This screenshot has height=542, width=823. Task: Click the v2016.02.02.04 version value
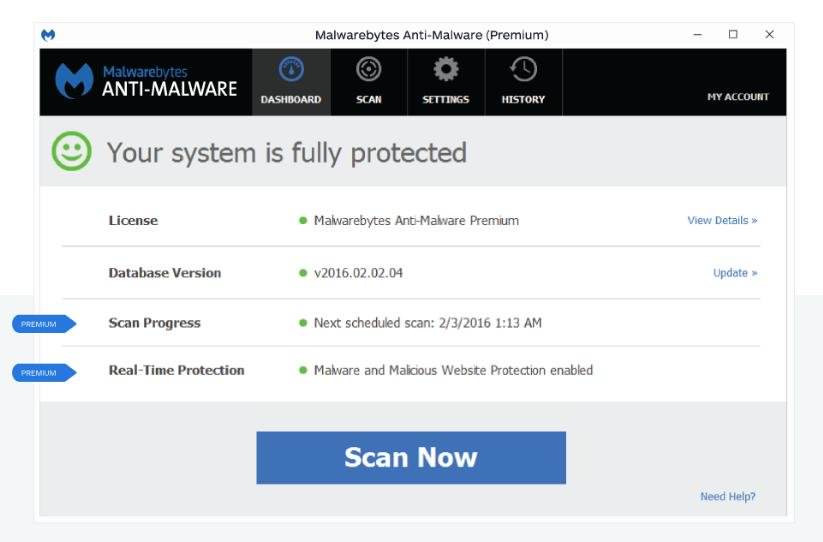click(x=358, y=273)
